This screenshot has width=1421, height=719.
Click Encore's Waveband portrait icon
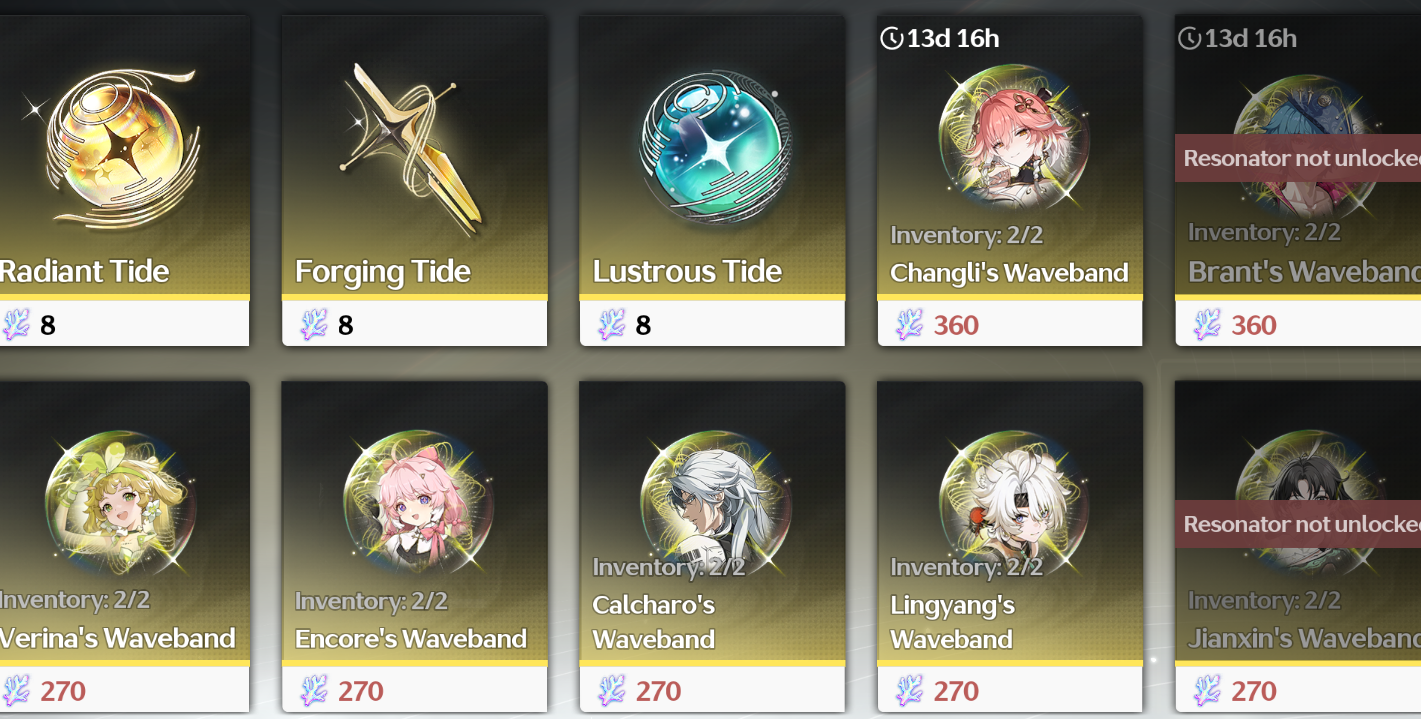(x=417, y=504)
